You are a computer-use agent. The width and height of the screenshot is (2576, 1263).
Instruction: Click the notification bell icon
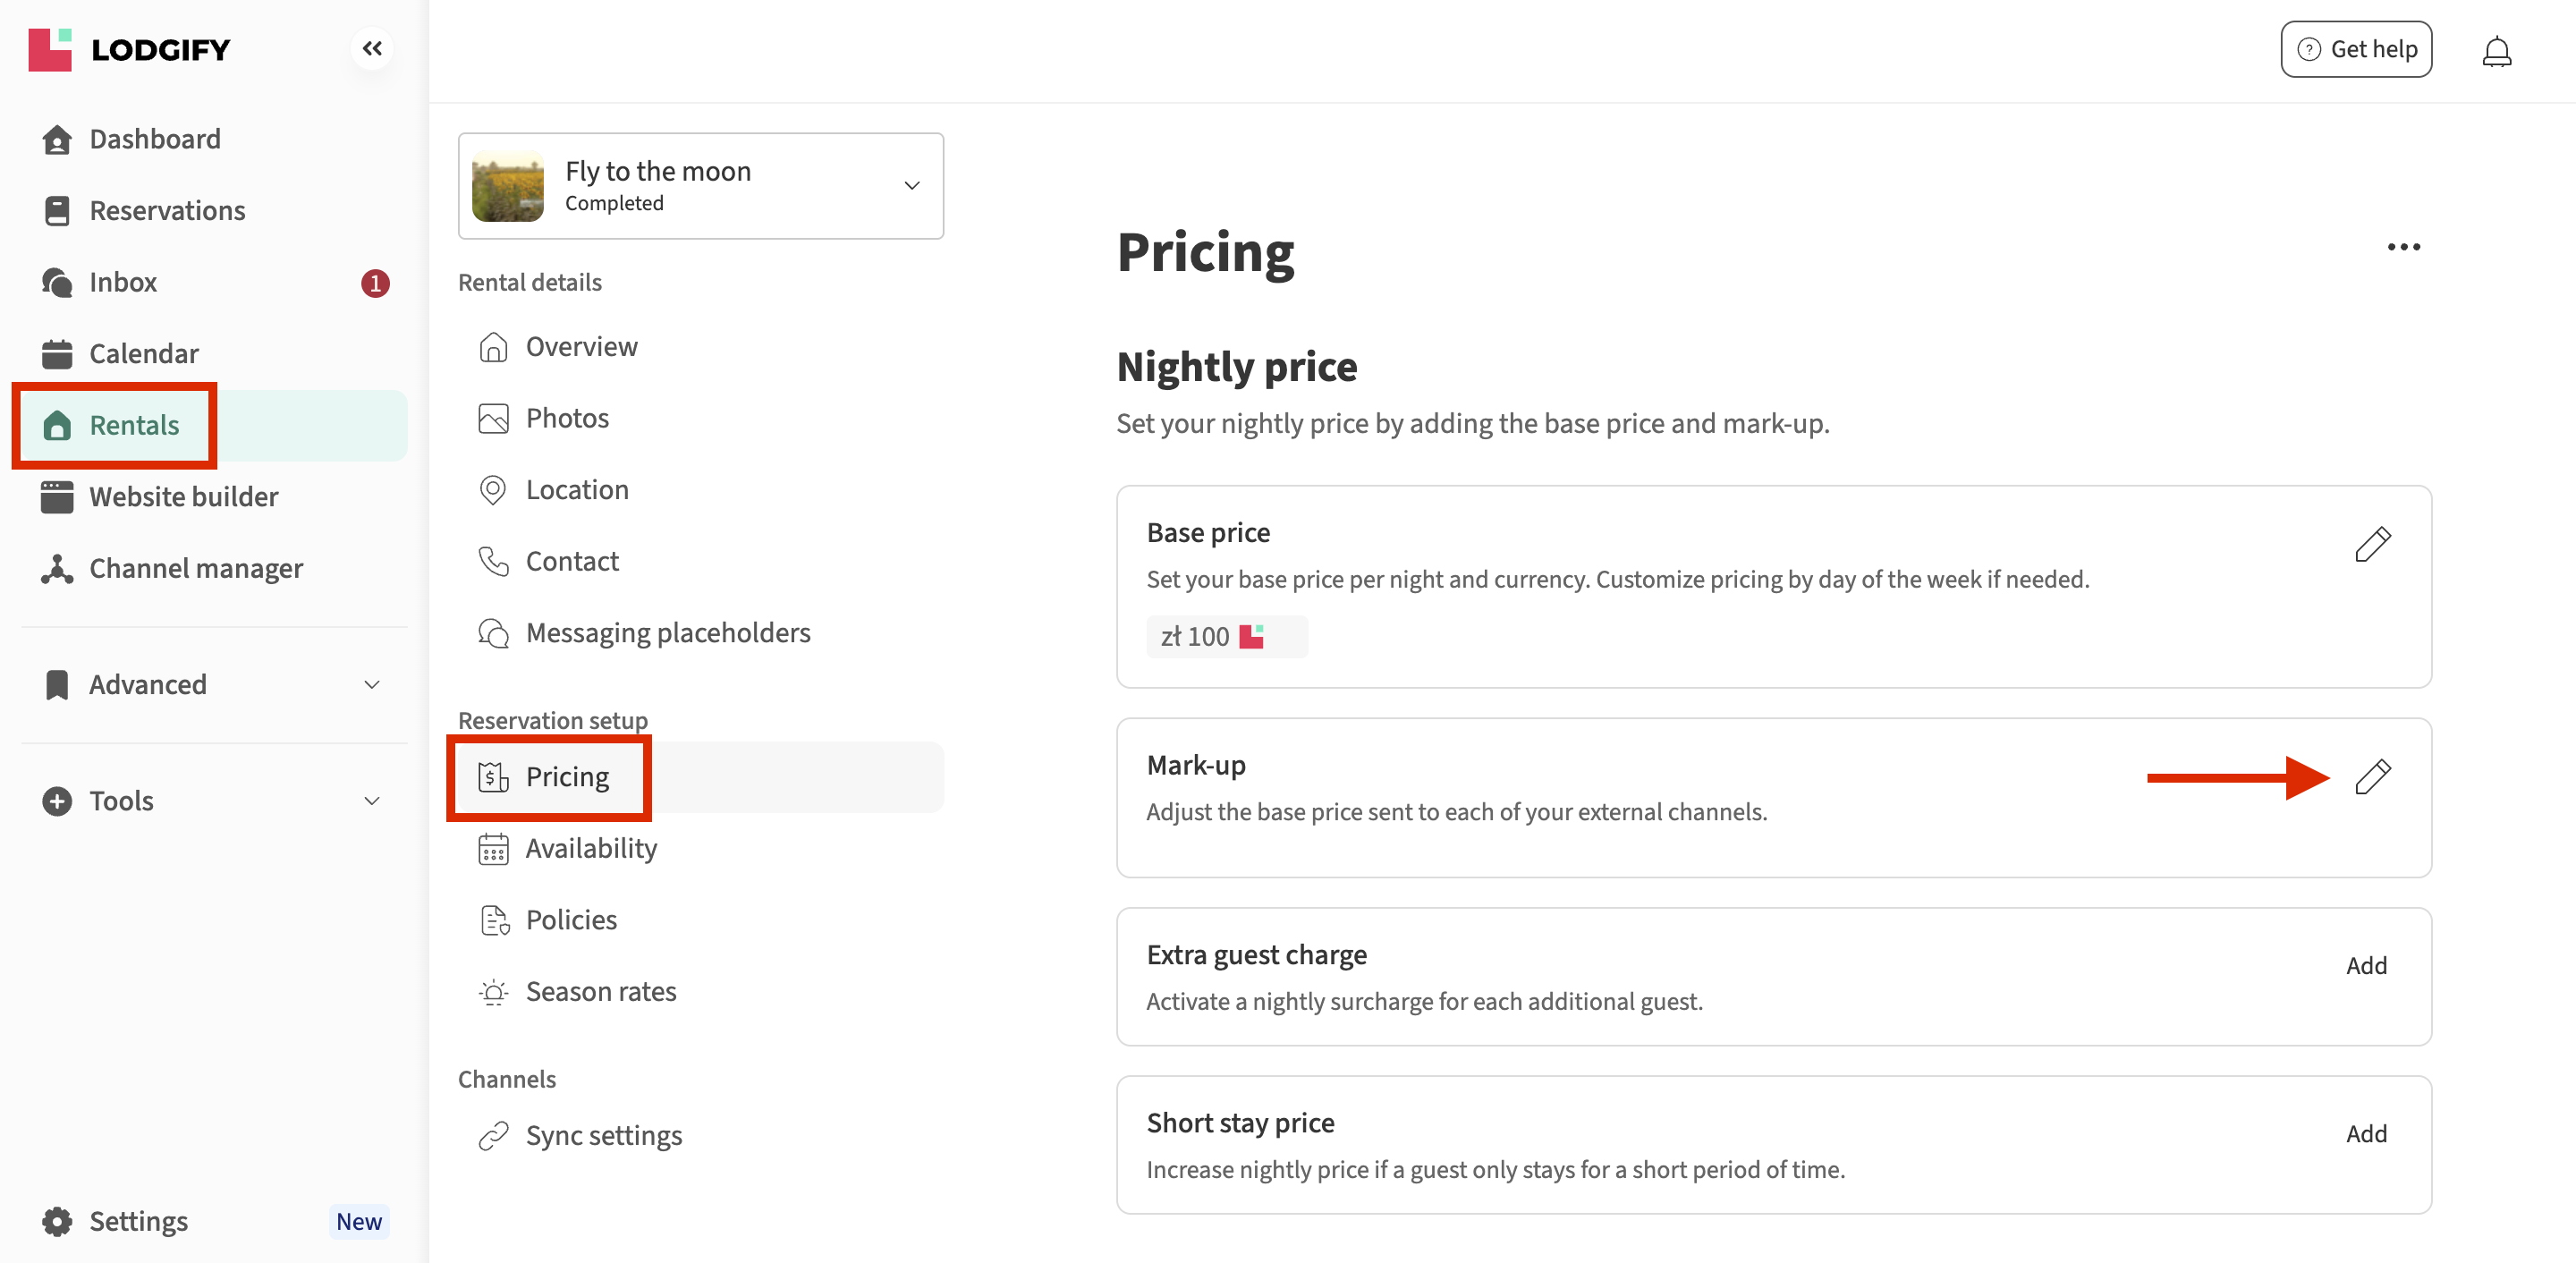pyautogui.click(x=2496, y=51)
